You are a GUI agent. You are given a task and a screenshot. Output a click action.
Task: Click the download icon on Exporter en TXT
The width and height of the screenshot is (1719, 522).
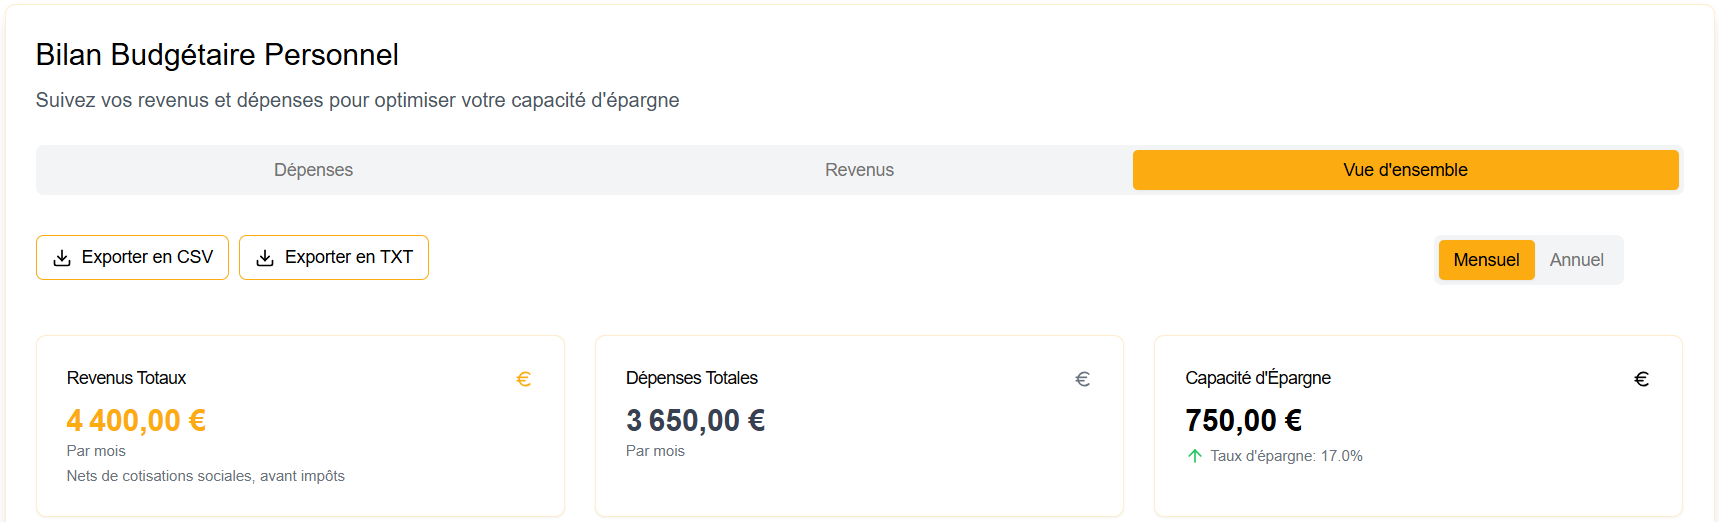click(265, 258)
